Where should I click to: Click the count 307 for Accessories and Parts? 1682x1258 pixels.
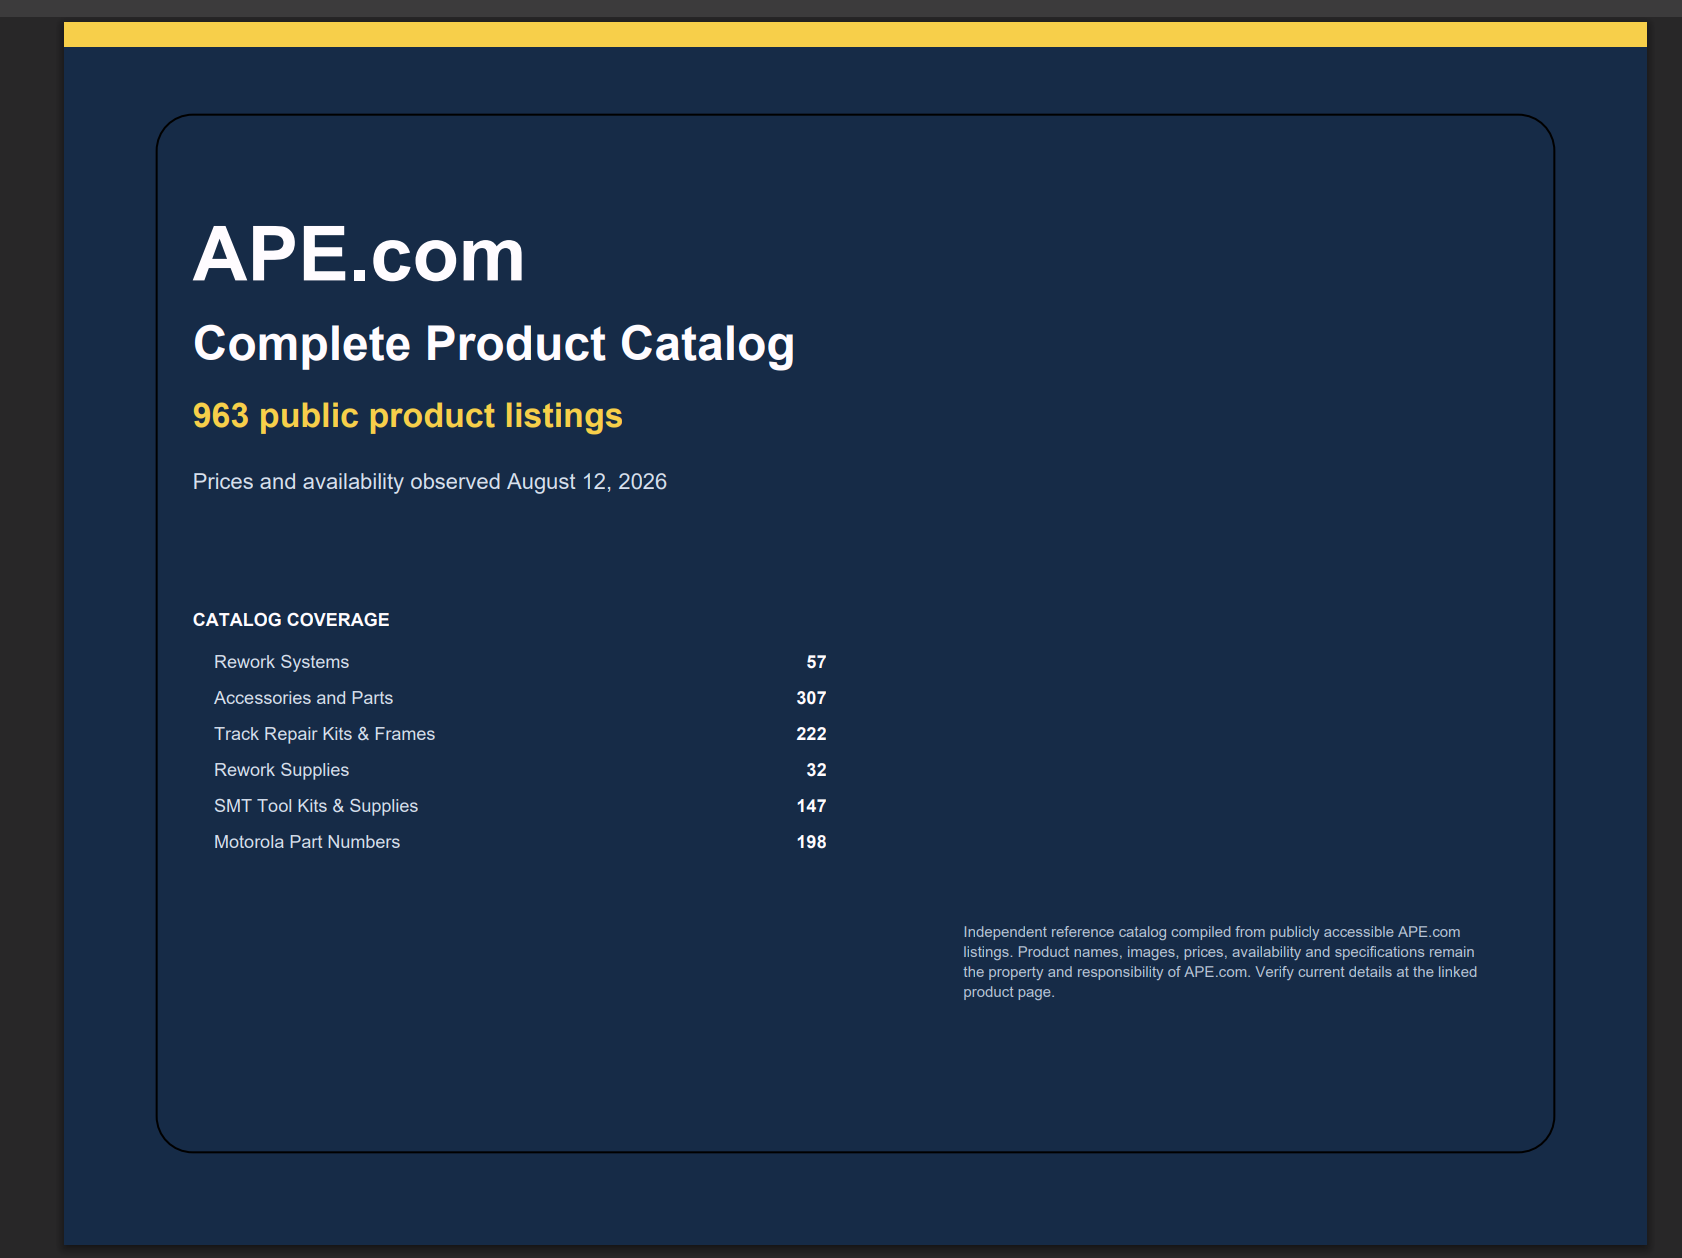[x=811, y=698]
